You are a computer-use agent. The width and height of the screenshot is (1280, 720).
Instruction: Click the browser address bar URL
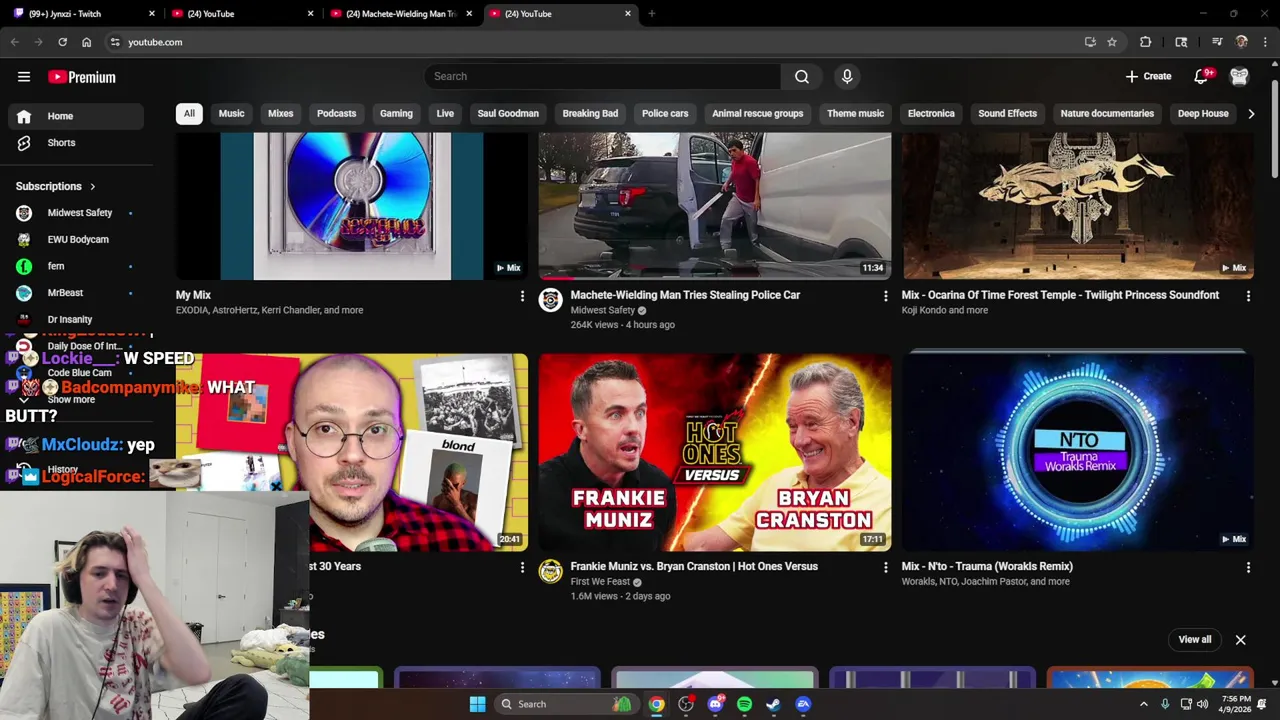[155, 42]
